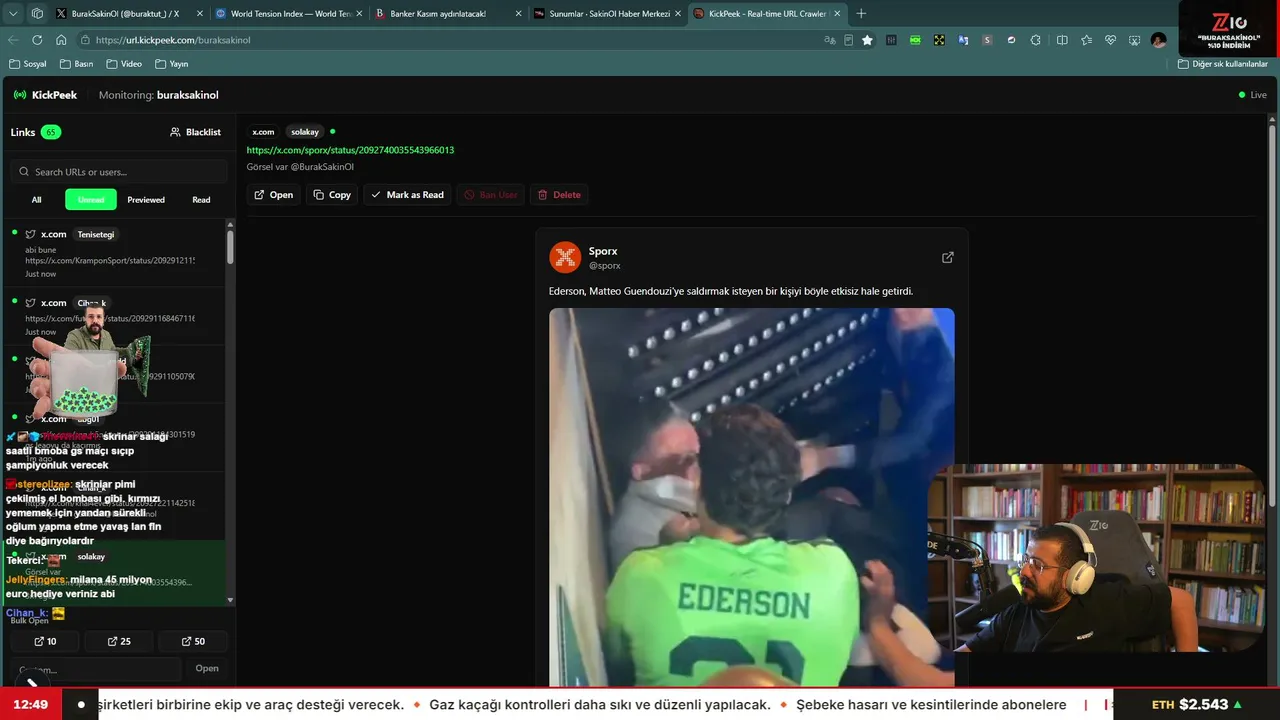1280x720 pixels.
Task: Click the round white extension icon
Action: point(1011,40)
